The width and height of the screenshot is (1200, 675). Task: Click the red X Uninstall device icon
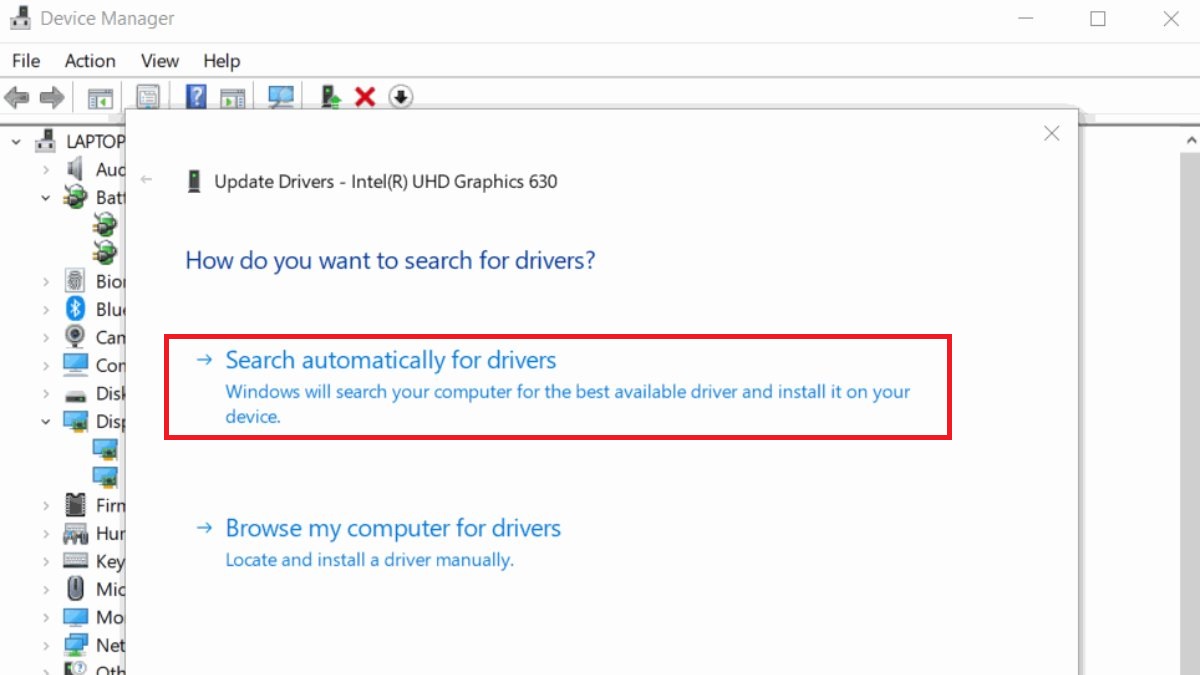pos(365,97)
